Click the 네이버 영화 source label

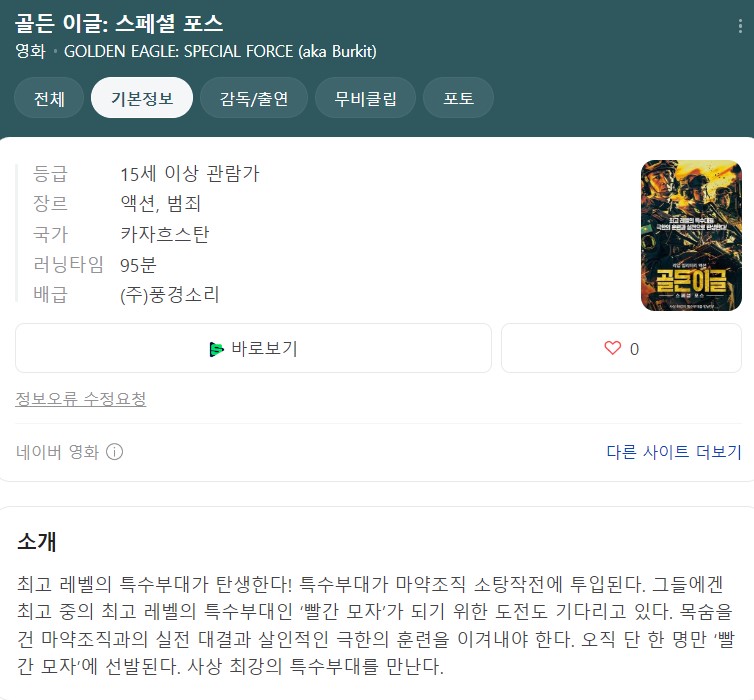point(57,452)
